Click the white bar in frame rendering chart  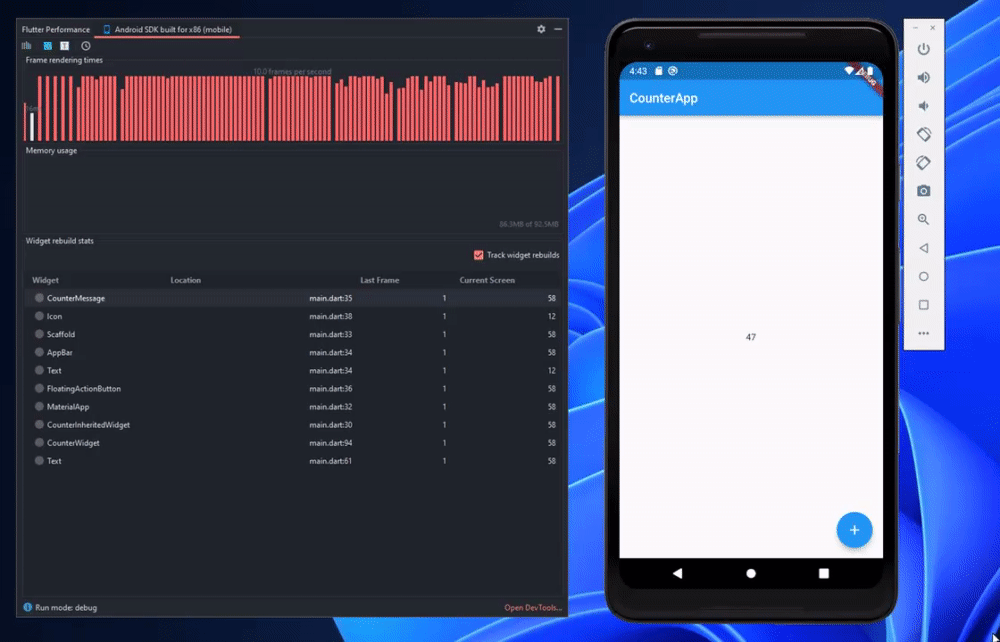(32, 127)
